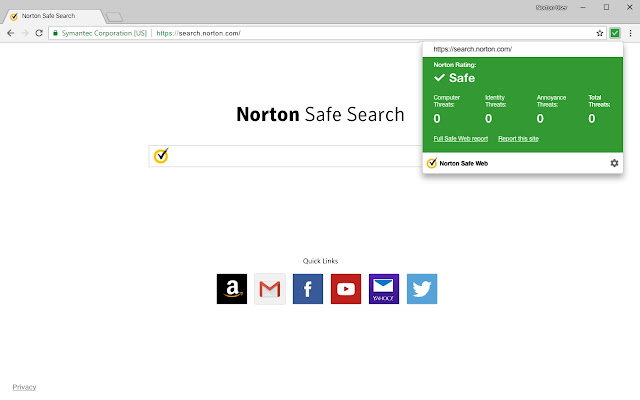640x400 pixels.
Task: Click the Norton Safe Web extension icon
Action: 615,33
